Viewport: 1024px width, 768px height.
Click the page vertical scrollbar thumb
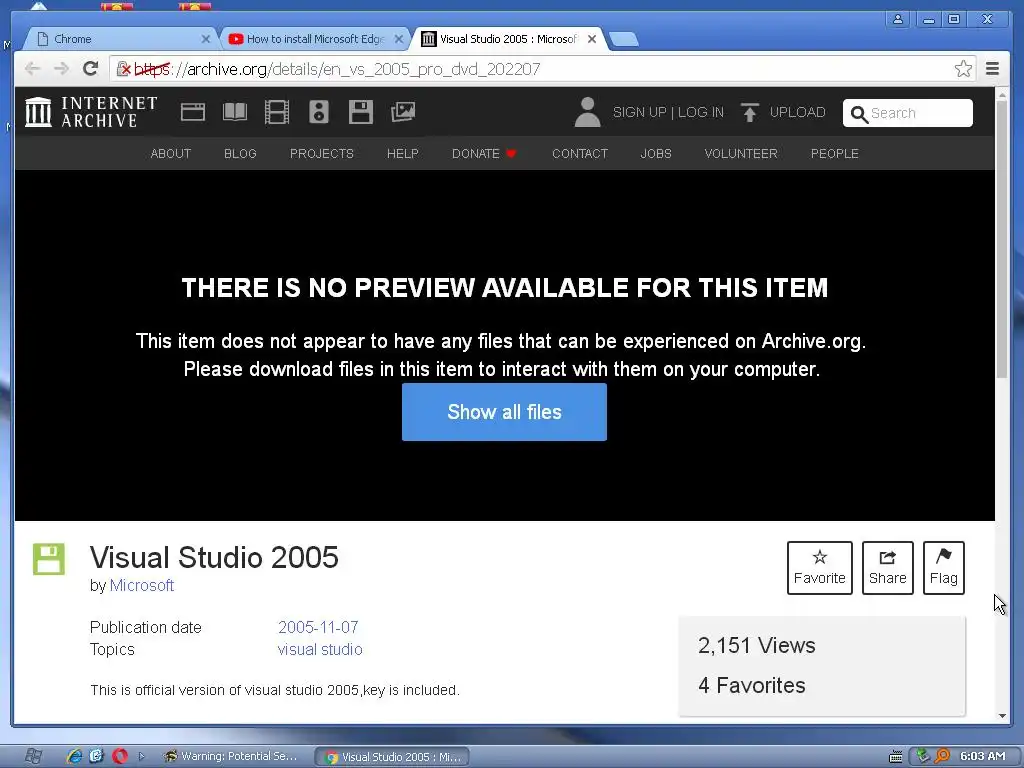pos(1002,238)
